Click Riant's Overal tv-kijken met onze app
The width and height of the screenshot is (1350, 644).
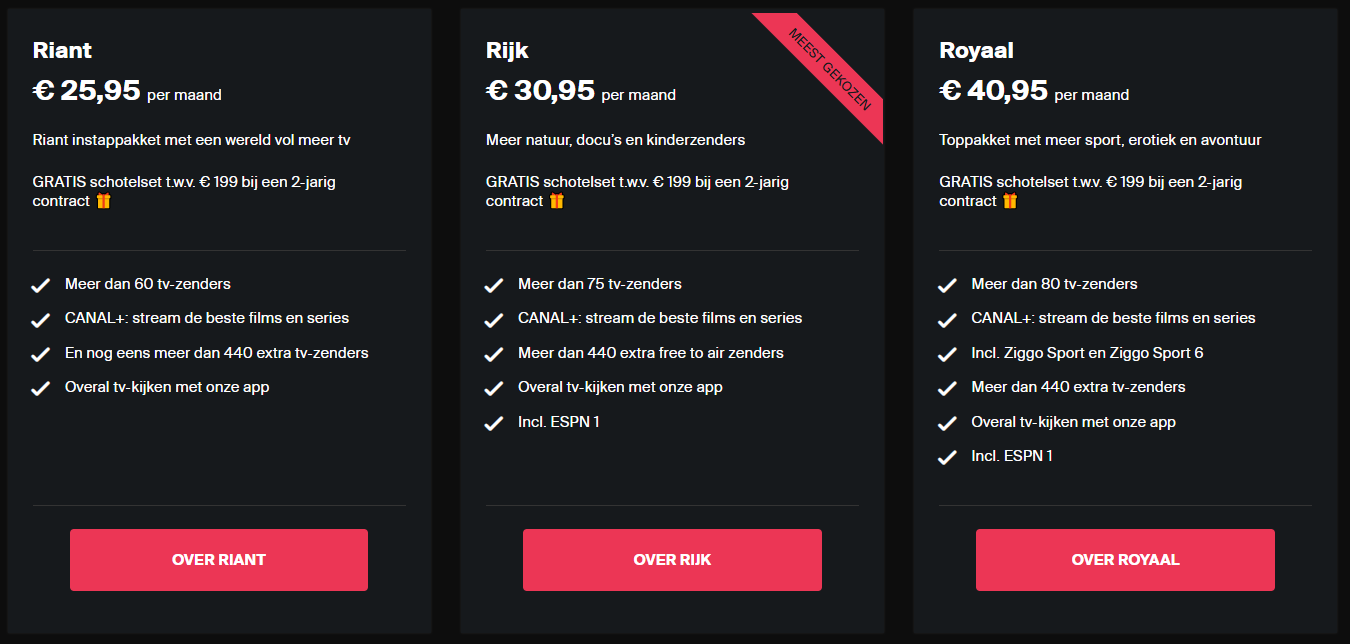pos(167,387)
